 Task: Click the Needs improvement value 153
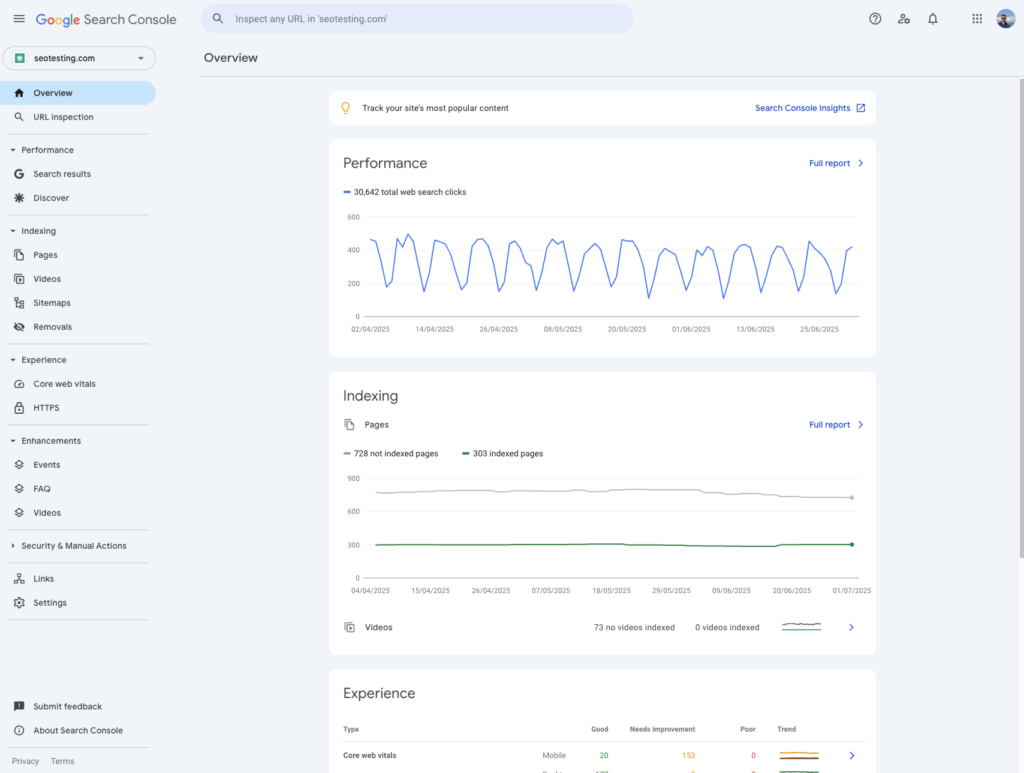688,755
